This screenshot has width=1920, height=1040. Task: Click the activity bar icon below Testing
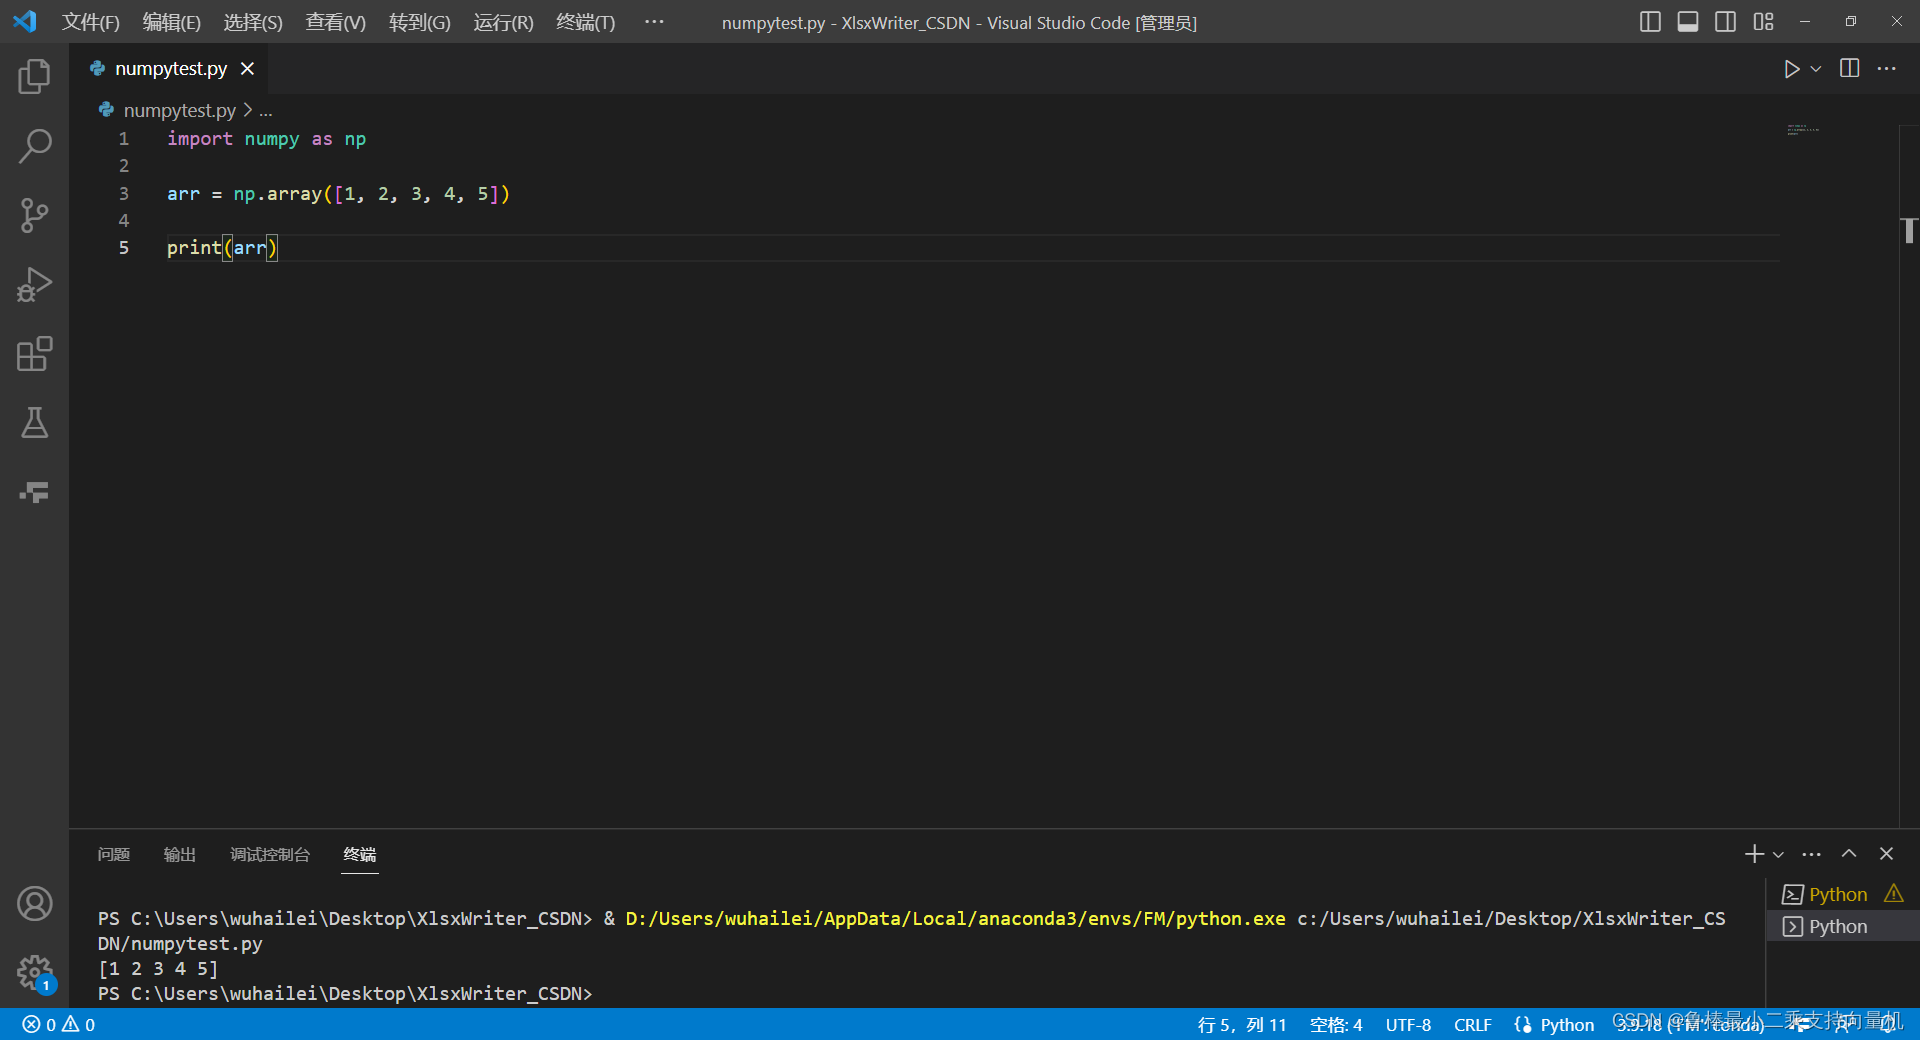click(34, 492)
